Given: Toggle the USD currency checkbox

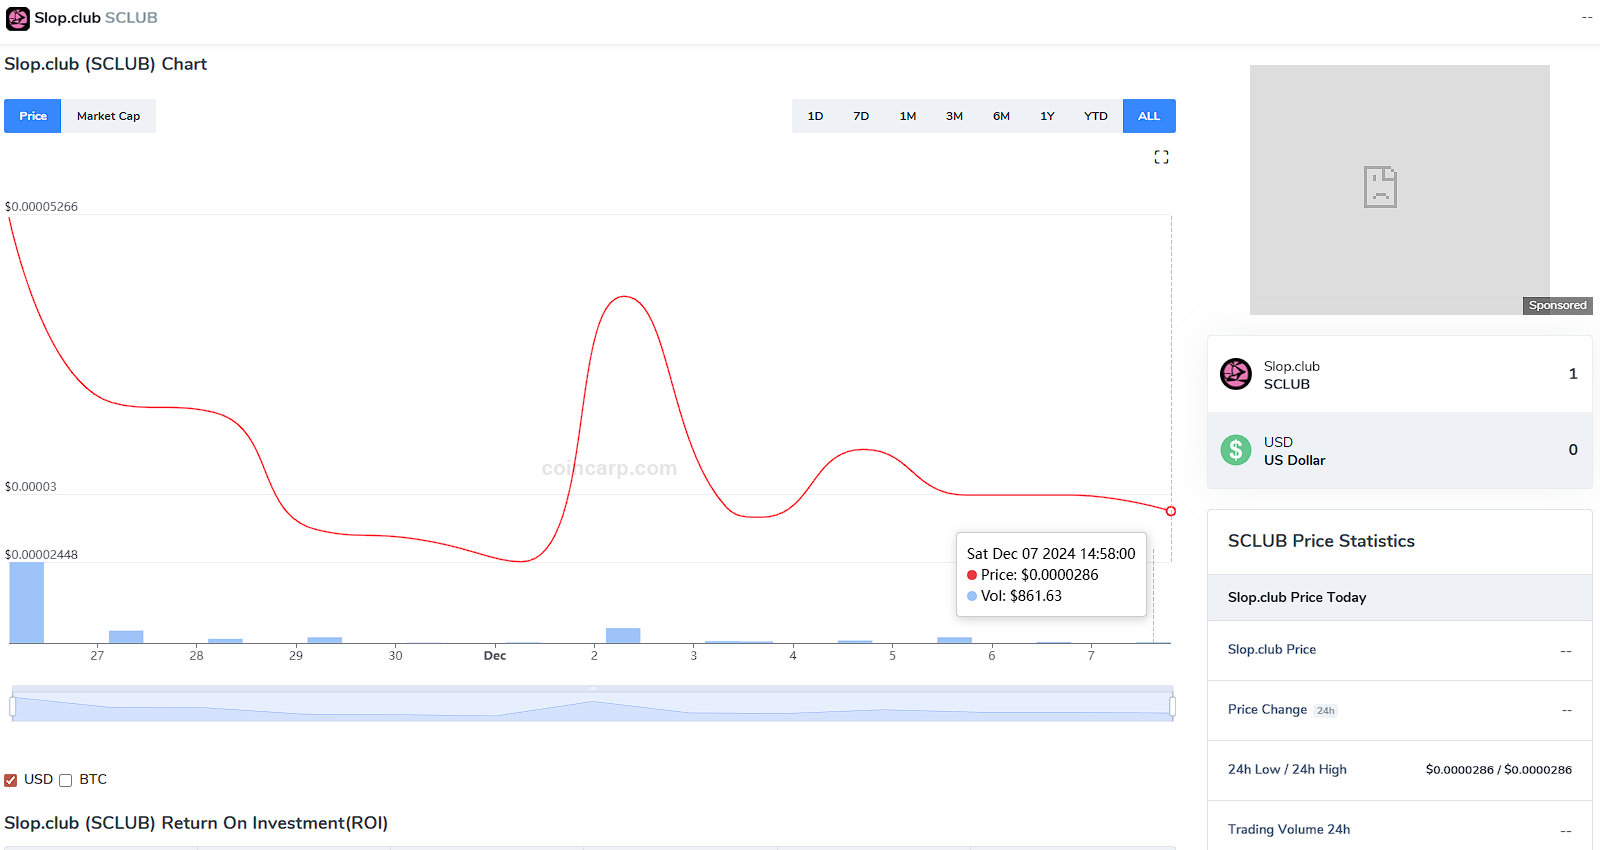Looking at the screenshot, I should click(11, 780).
